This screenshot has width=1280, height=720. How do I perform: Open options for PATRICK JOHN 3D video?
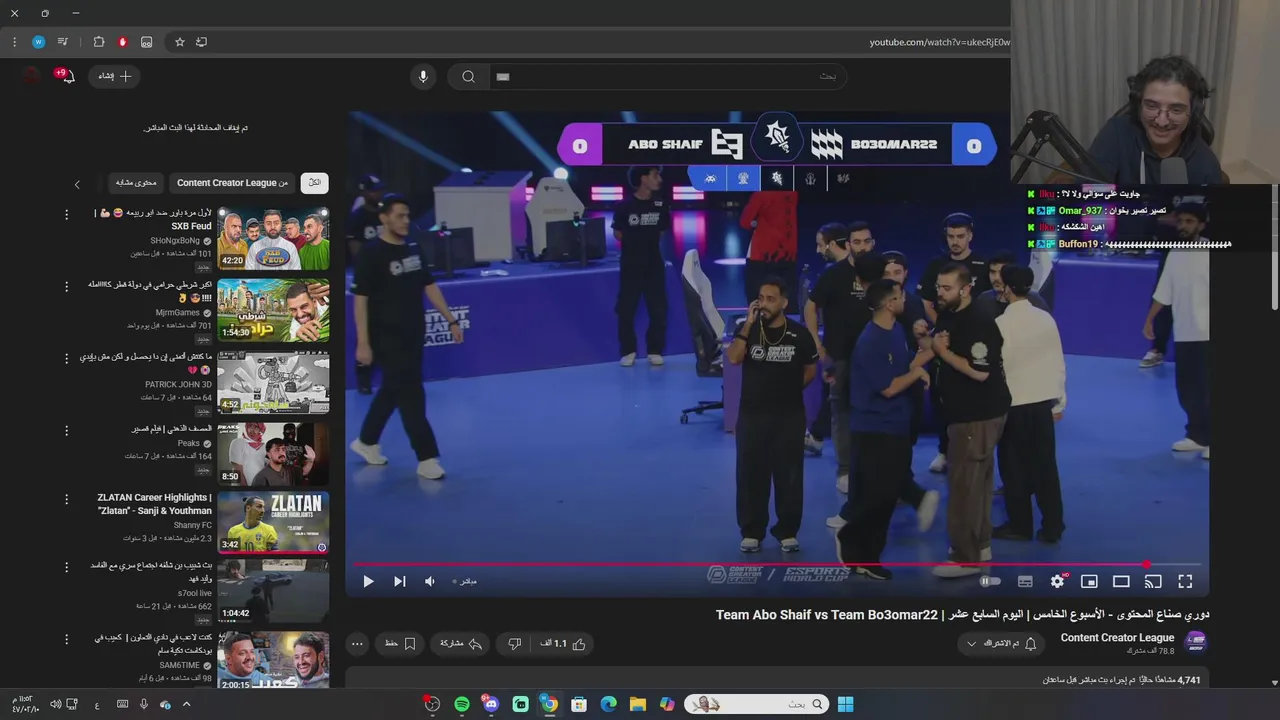click(67, 358)
